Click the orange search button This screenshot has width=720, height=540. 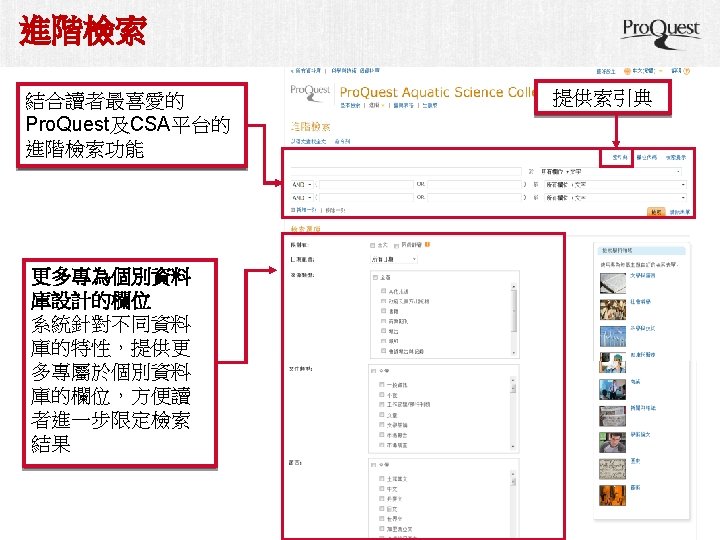(x=656, y=212)
